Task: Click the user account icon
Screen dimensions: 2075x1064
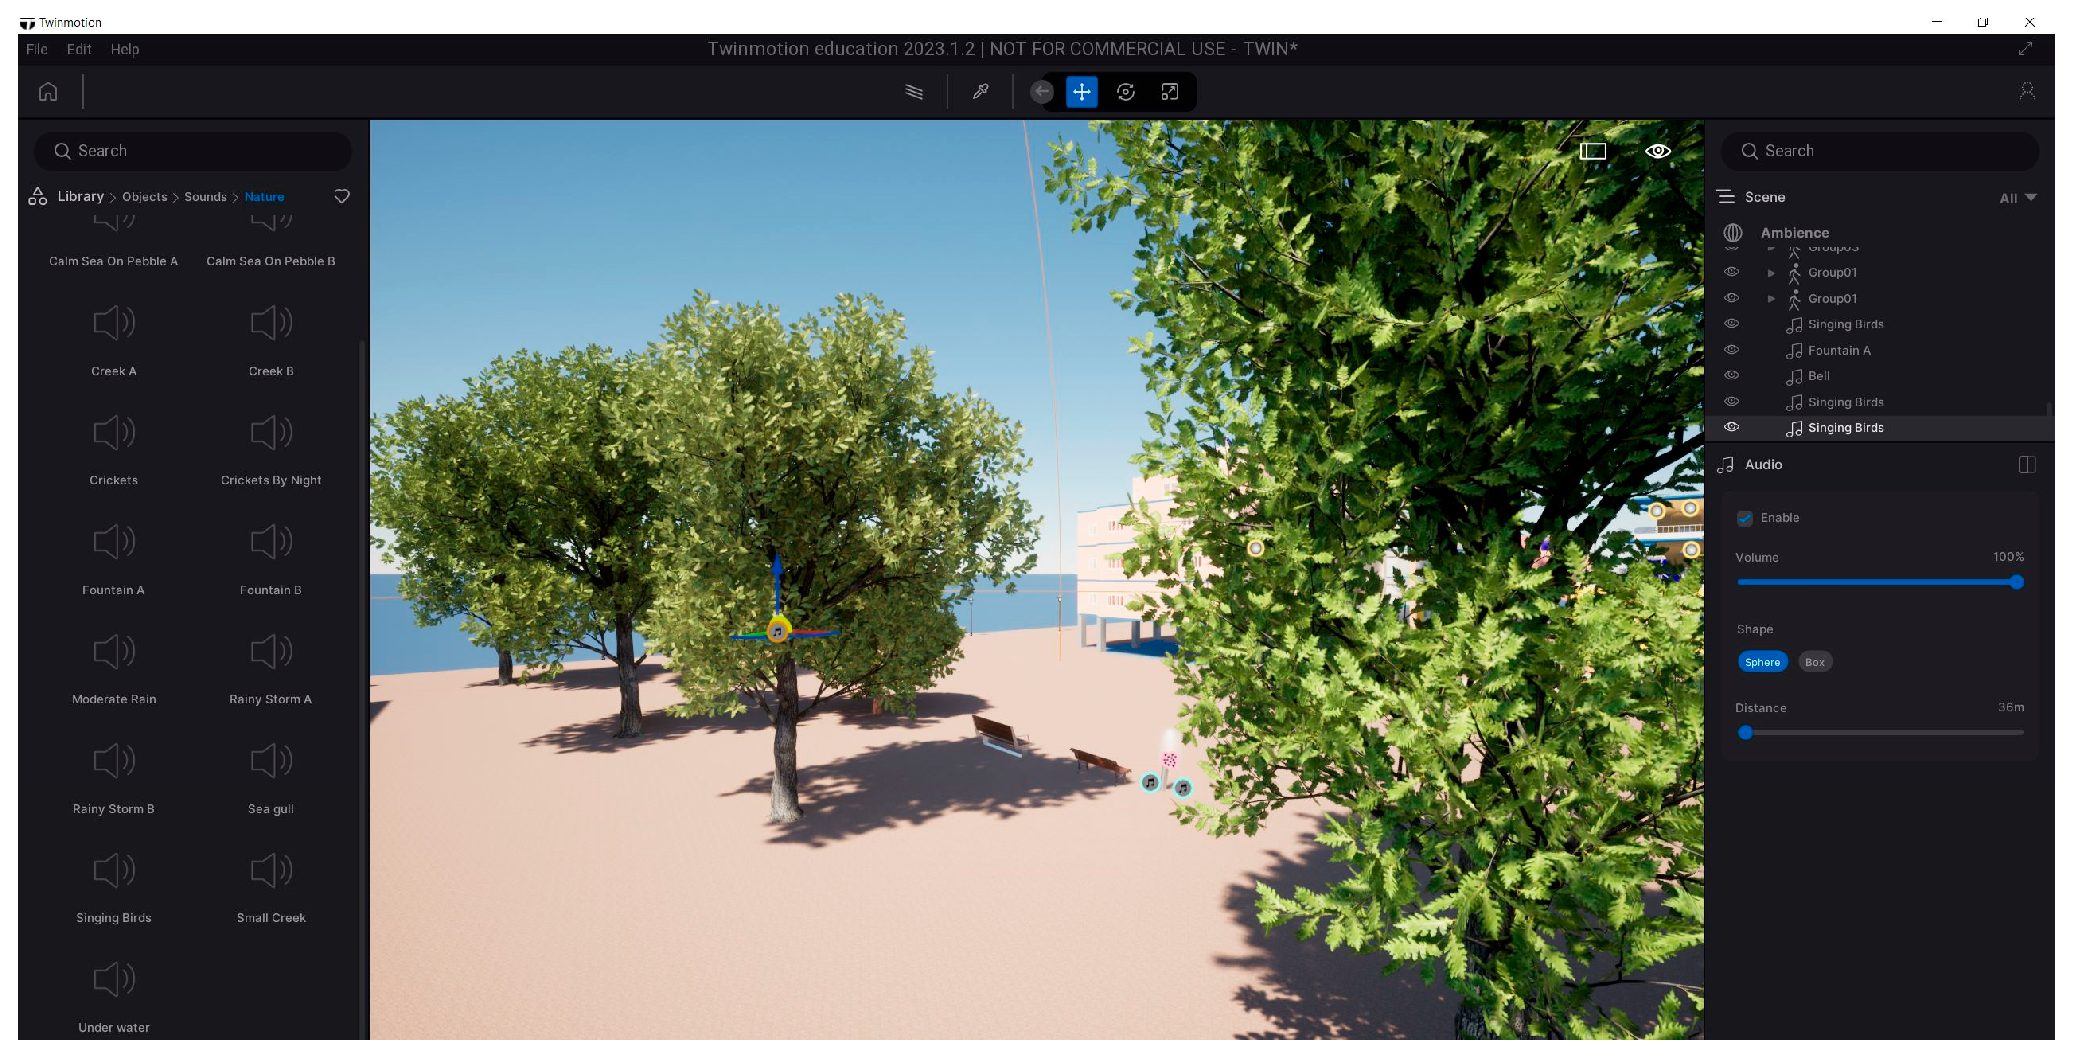Action: coord(2027,92)
